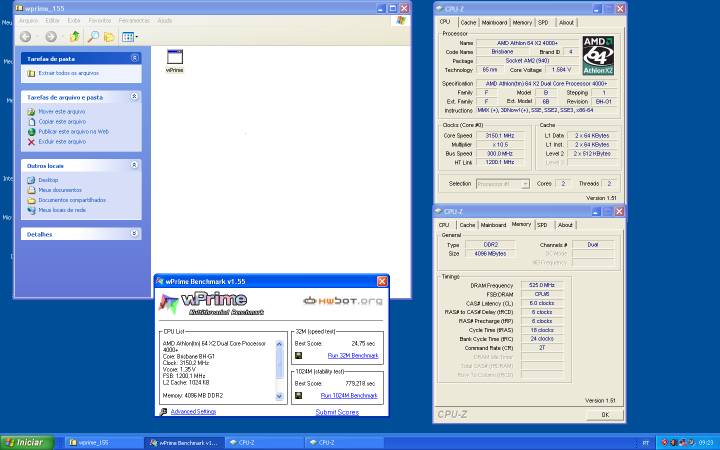Switch to About tab in lower CPU-Z
The image size is (720, 450).
(x=565, y=225)
